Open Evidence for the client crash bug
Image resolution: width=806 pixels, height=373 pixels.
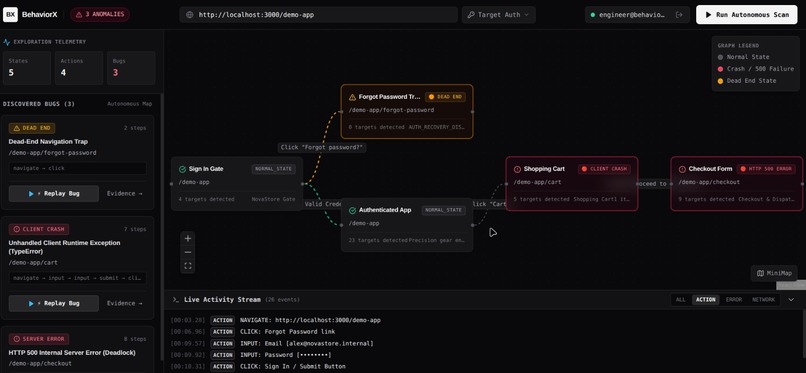(124, 303)
